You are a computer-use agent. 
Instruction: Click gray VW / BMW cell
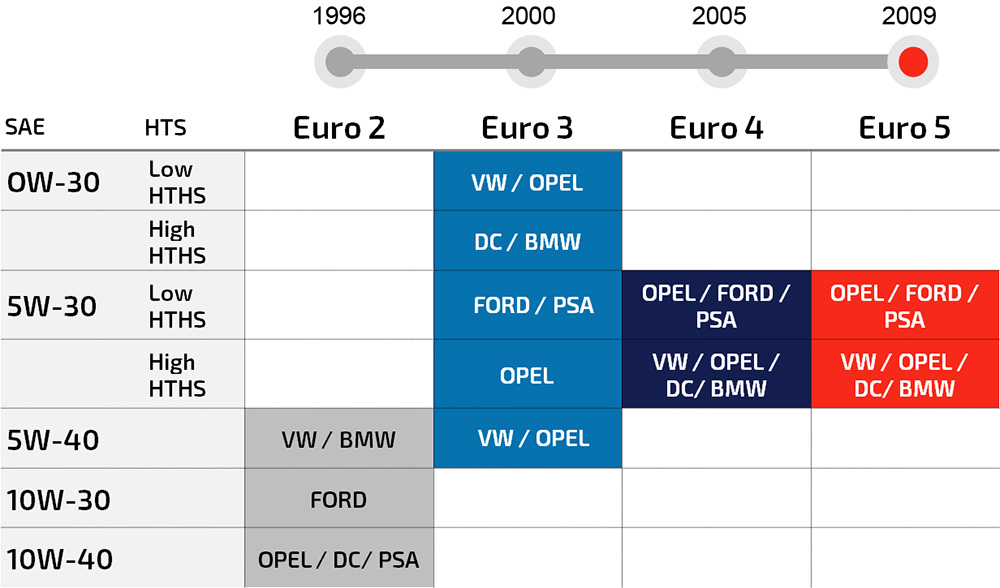coord(339,439)
